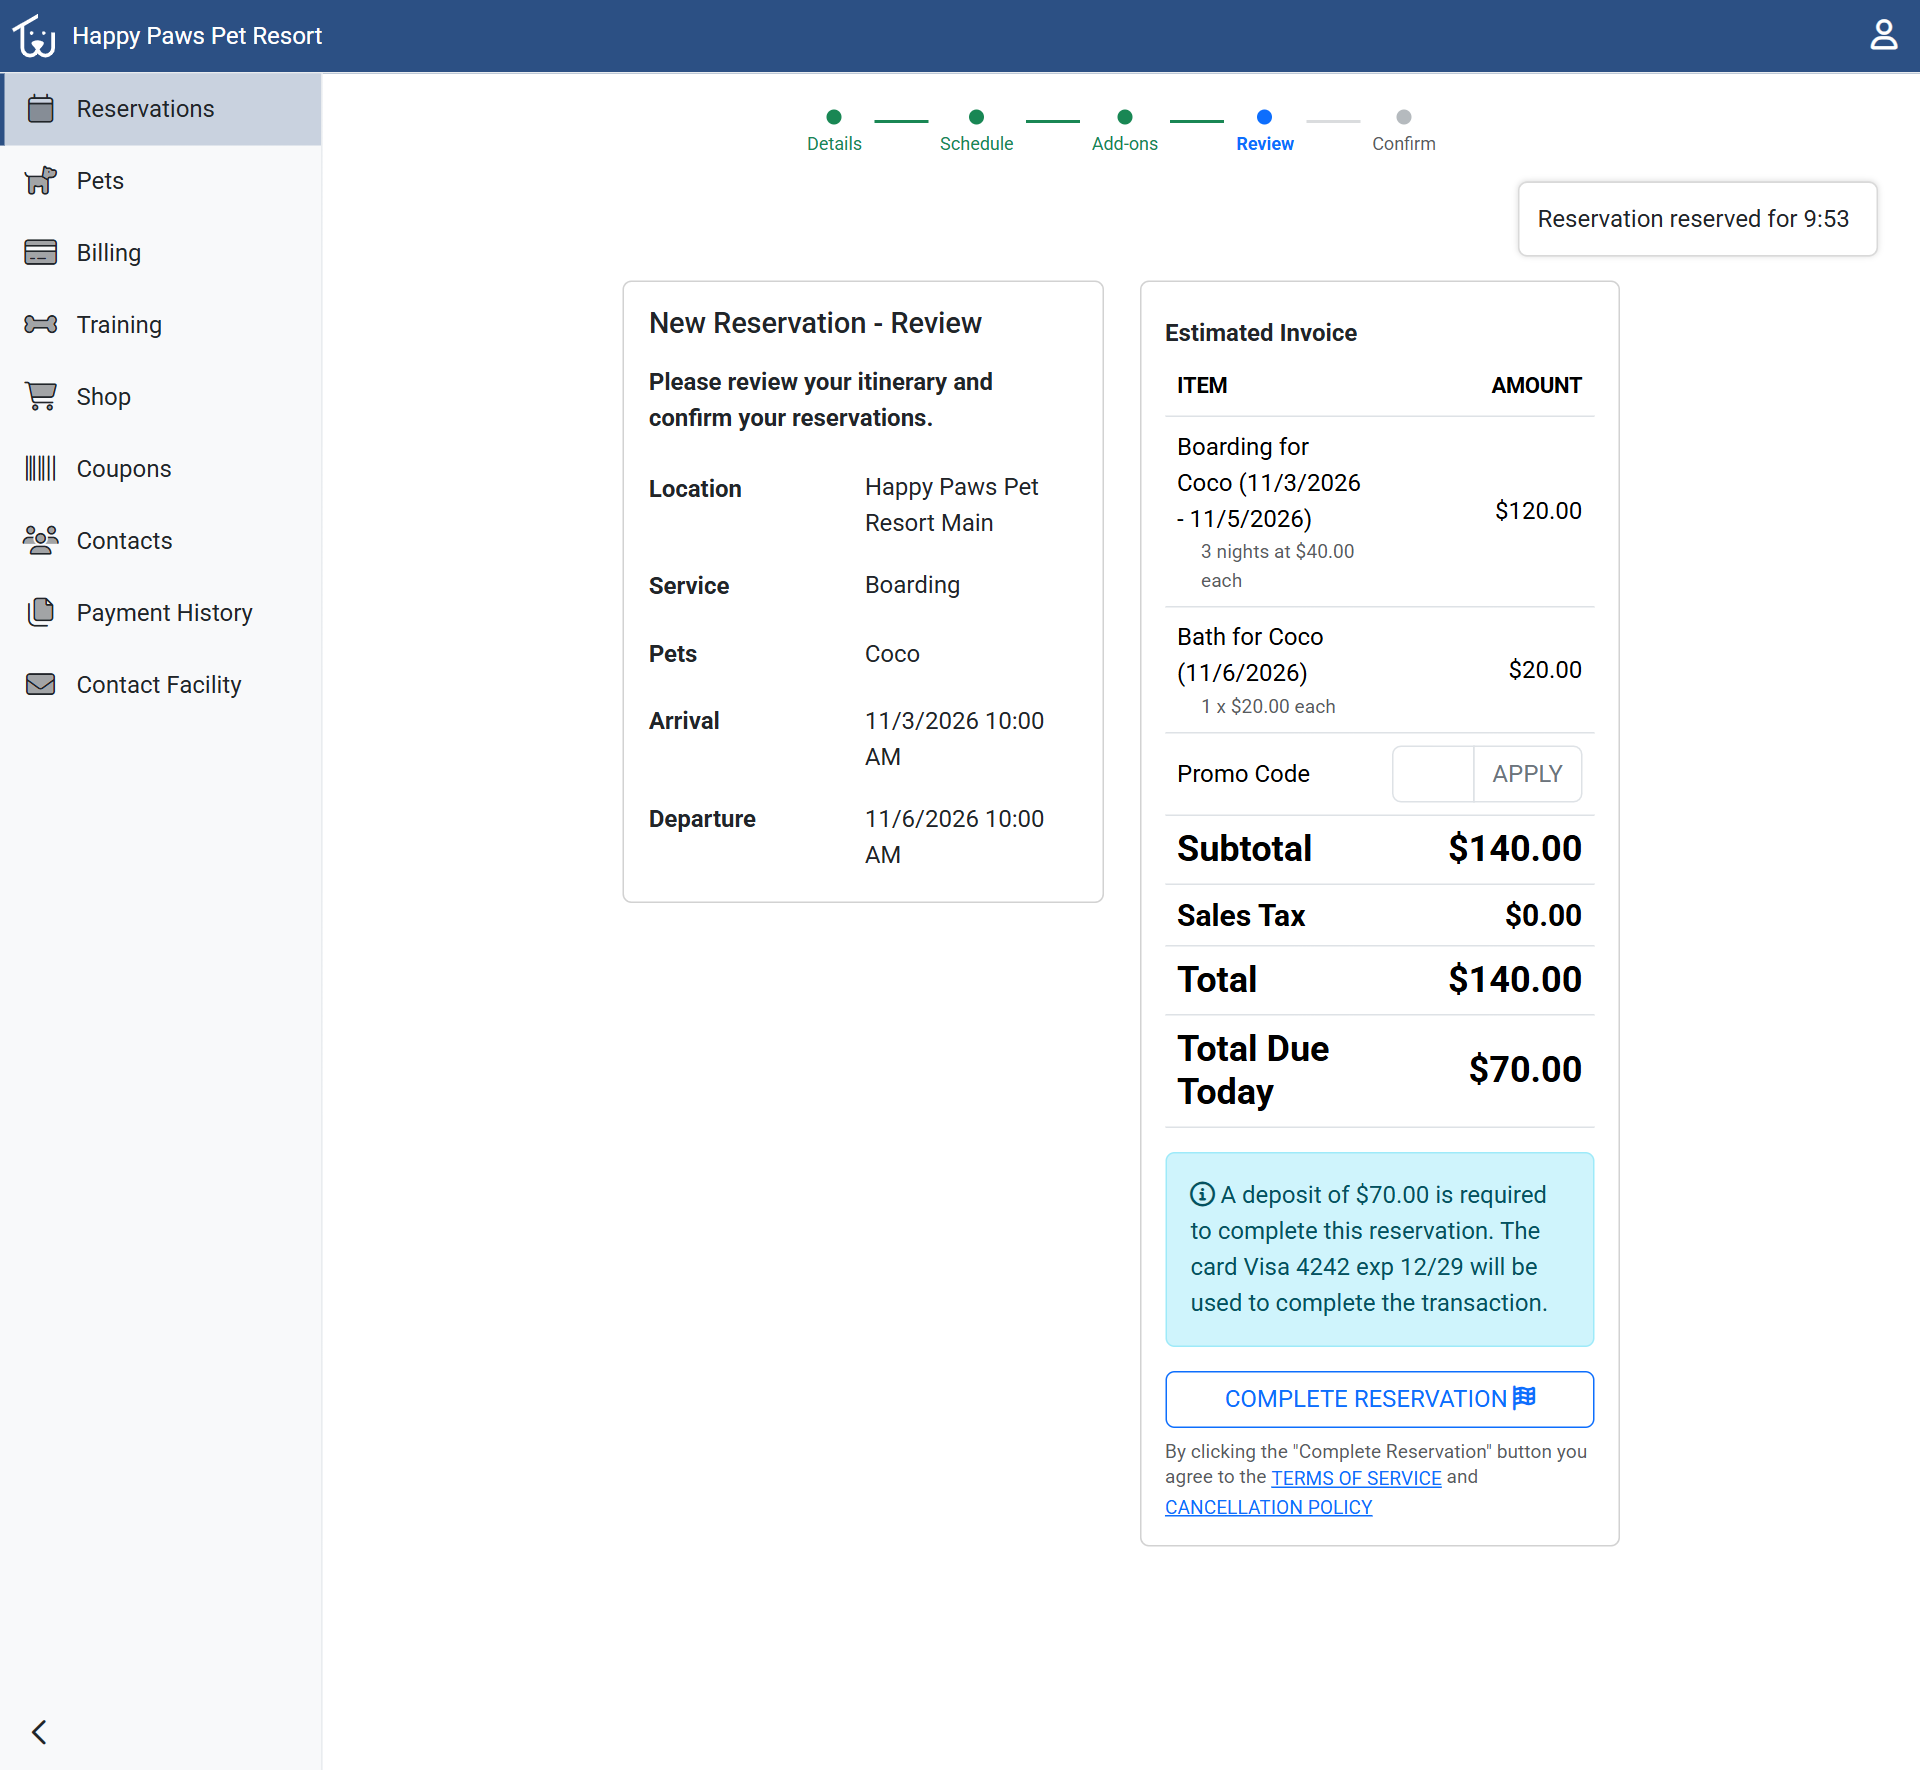1920x1770 pixels.
Task: Click the '$120.00' boarding amount
Action: coord(1538,511)
